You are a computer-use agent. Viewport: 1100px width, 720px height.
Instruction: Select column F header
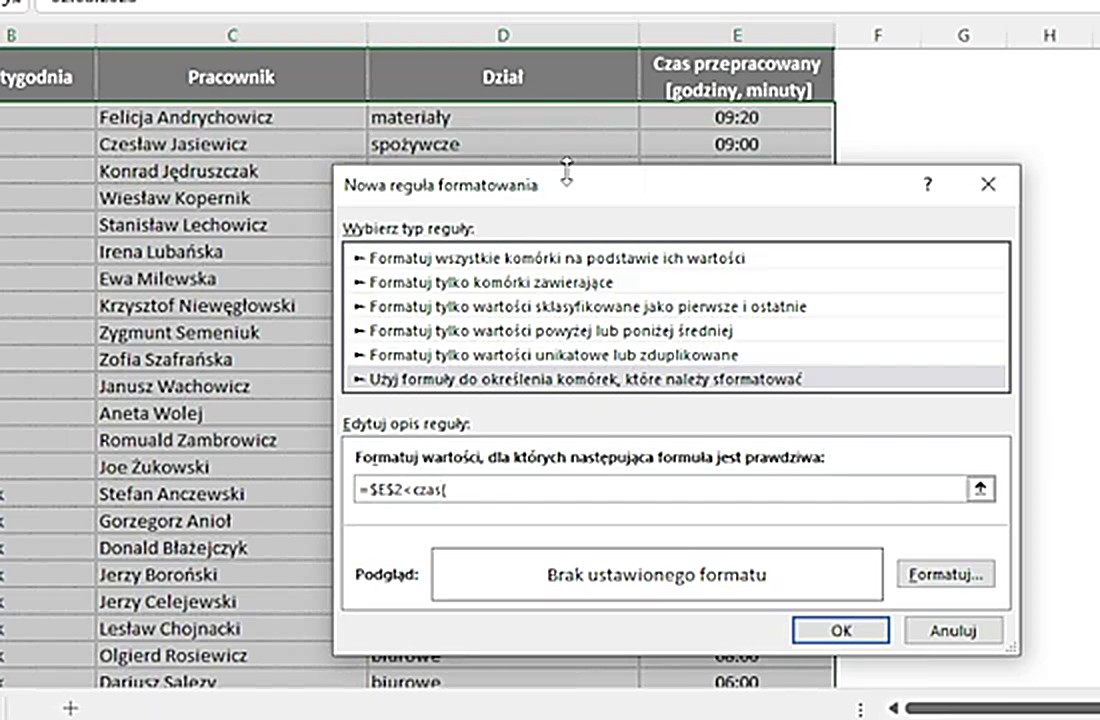[x=877, y=35]
